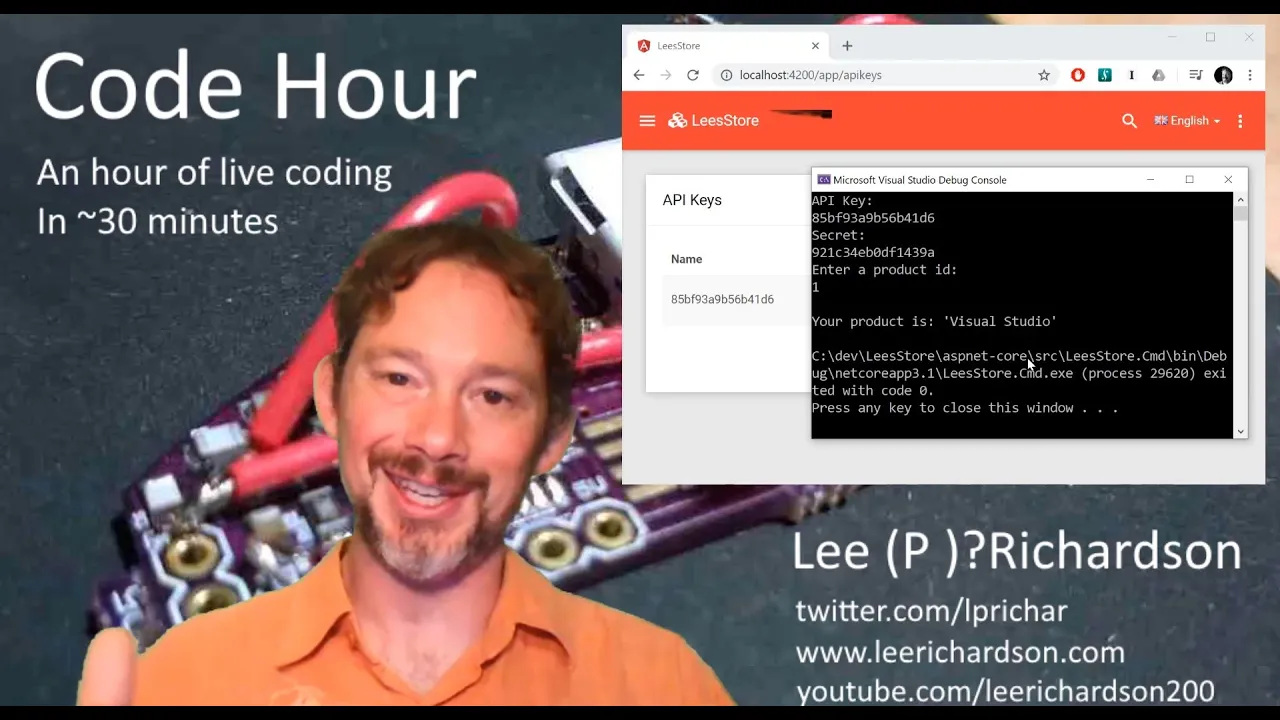Click the youtube.com/leerichardson200 text
The image size is (1280, 720).
1005,691
